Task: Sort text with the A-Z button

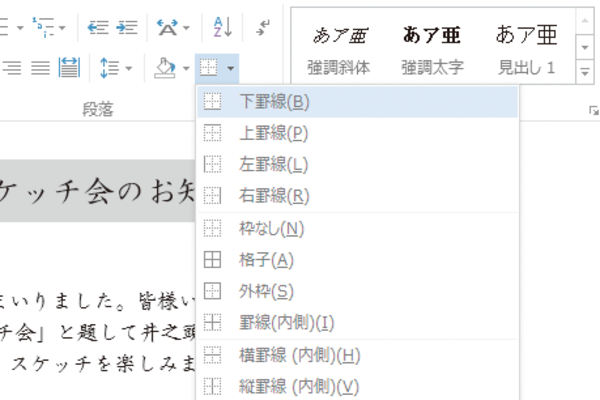Action: (x=222, y=27)
